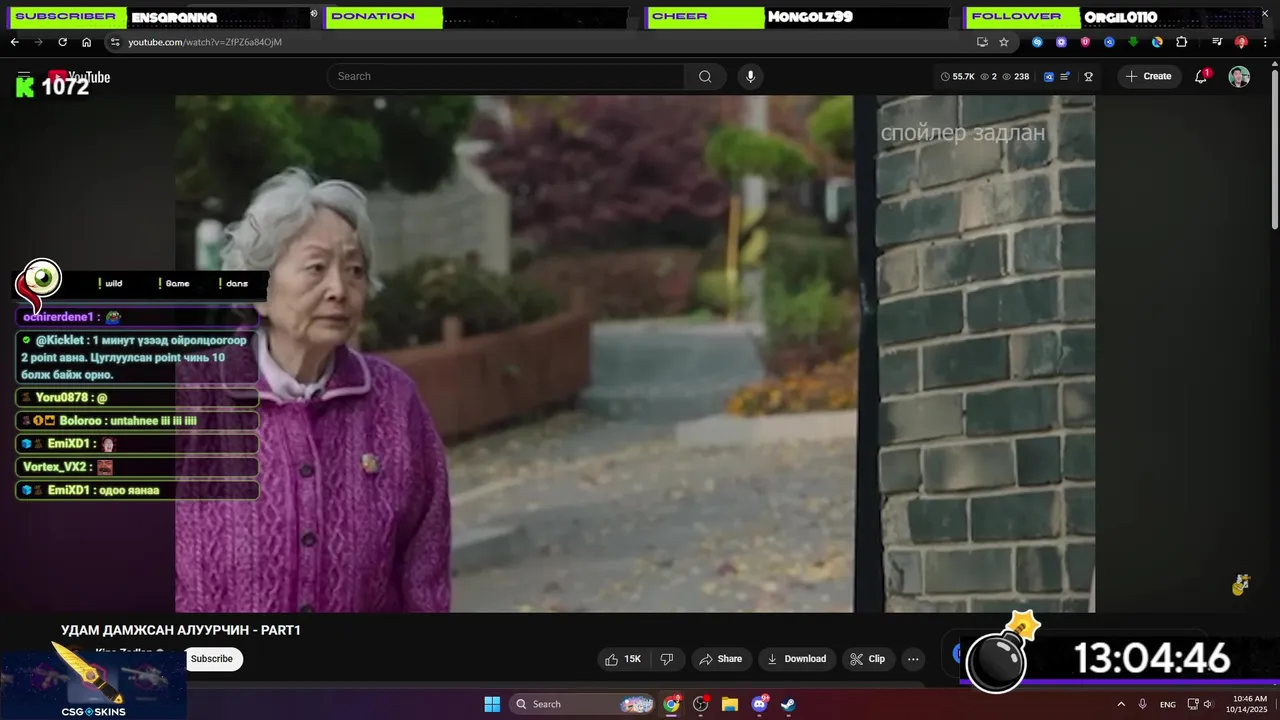Start voice search with microphone
The height and width of the screenshot is (720, 1280).
point(750,76)
